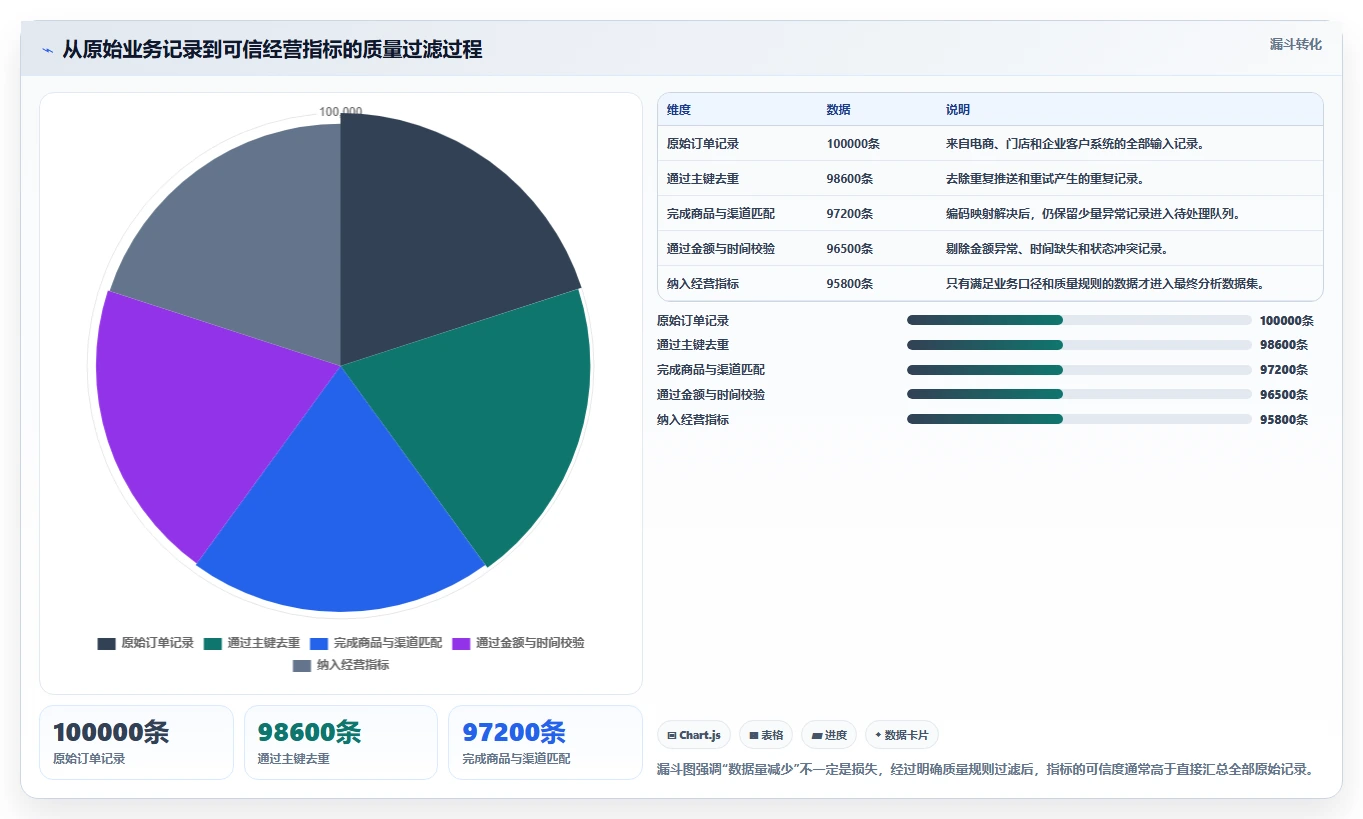Click the 漏斗转化 label in the header
The image size is (1363, 819).
tap(1296, 44)
